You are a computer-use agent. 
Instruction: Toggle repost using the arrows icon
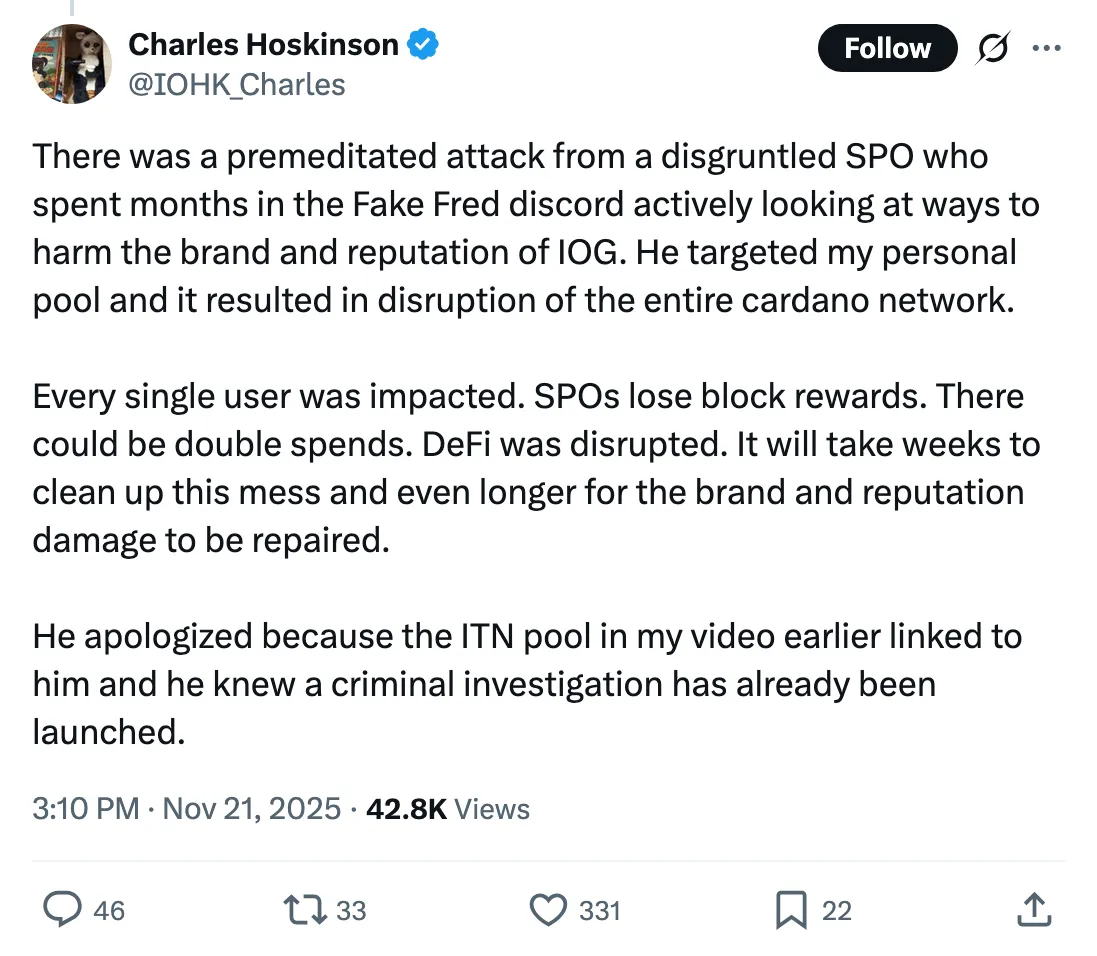tap(301, 909)
